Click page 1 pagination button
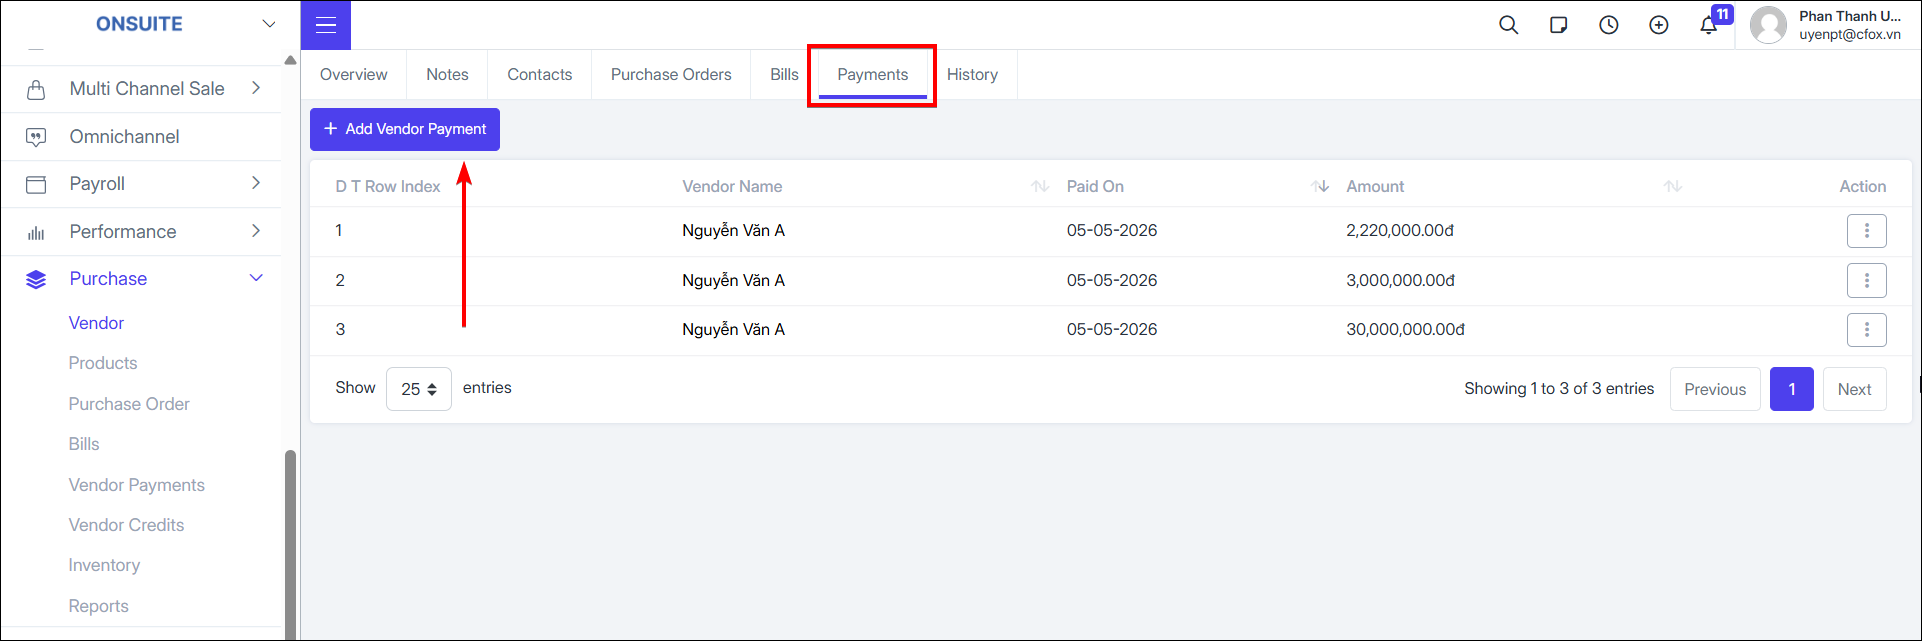The height and width of the screenshot is (641, 1922). click(x=1792, y=389)
